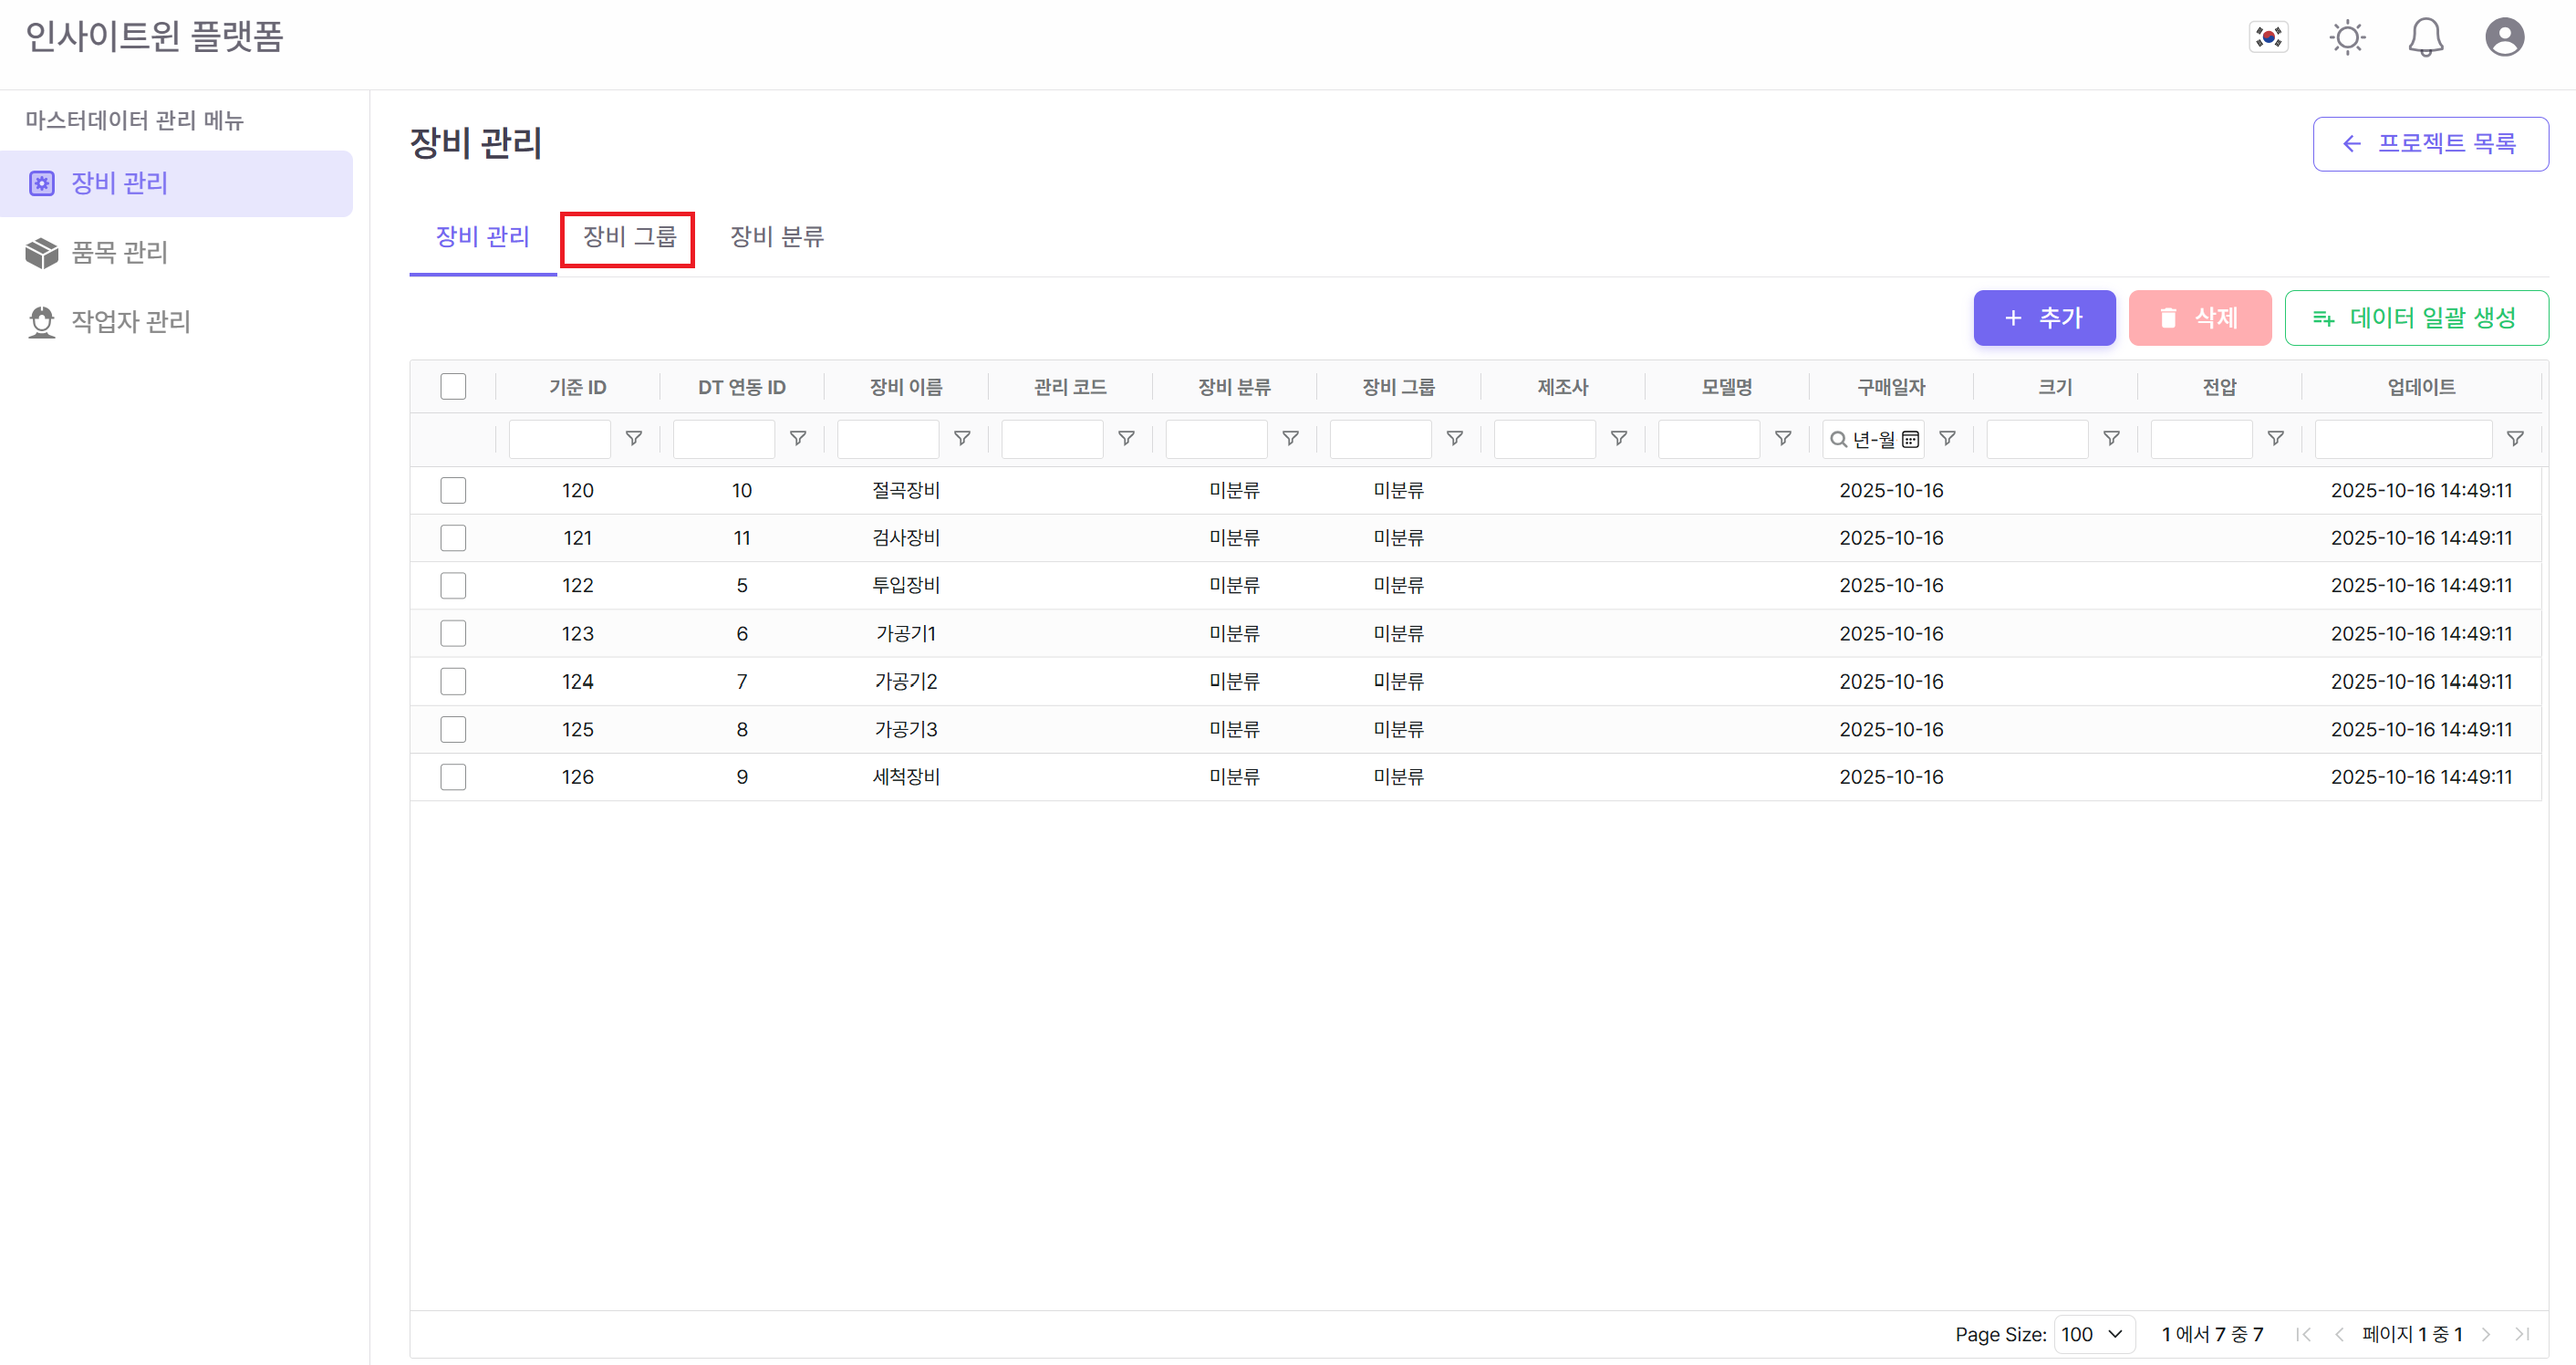Open the user profile avatar
This screenshot has height=1365, width=2576.
click(x=2504, y=38)
